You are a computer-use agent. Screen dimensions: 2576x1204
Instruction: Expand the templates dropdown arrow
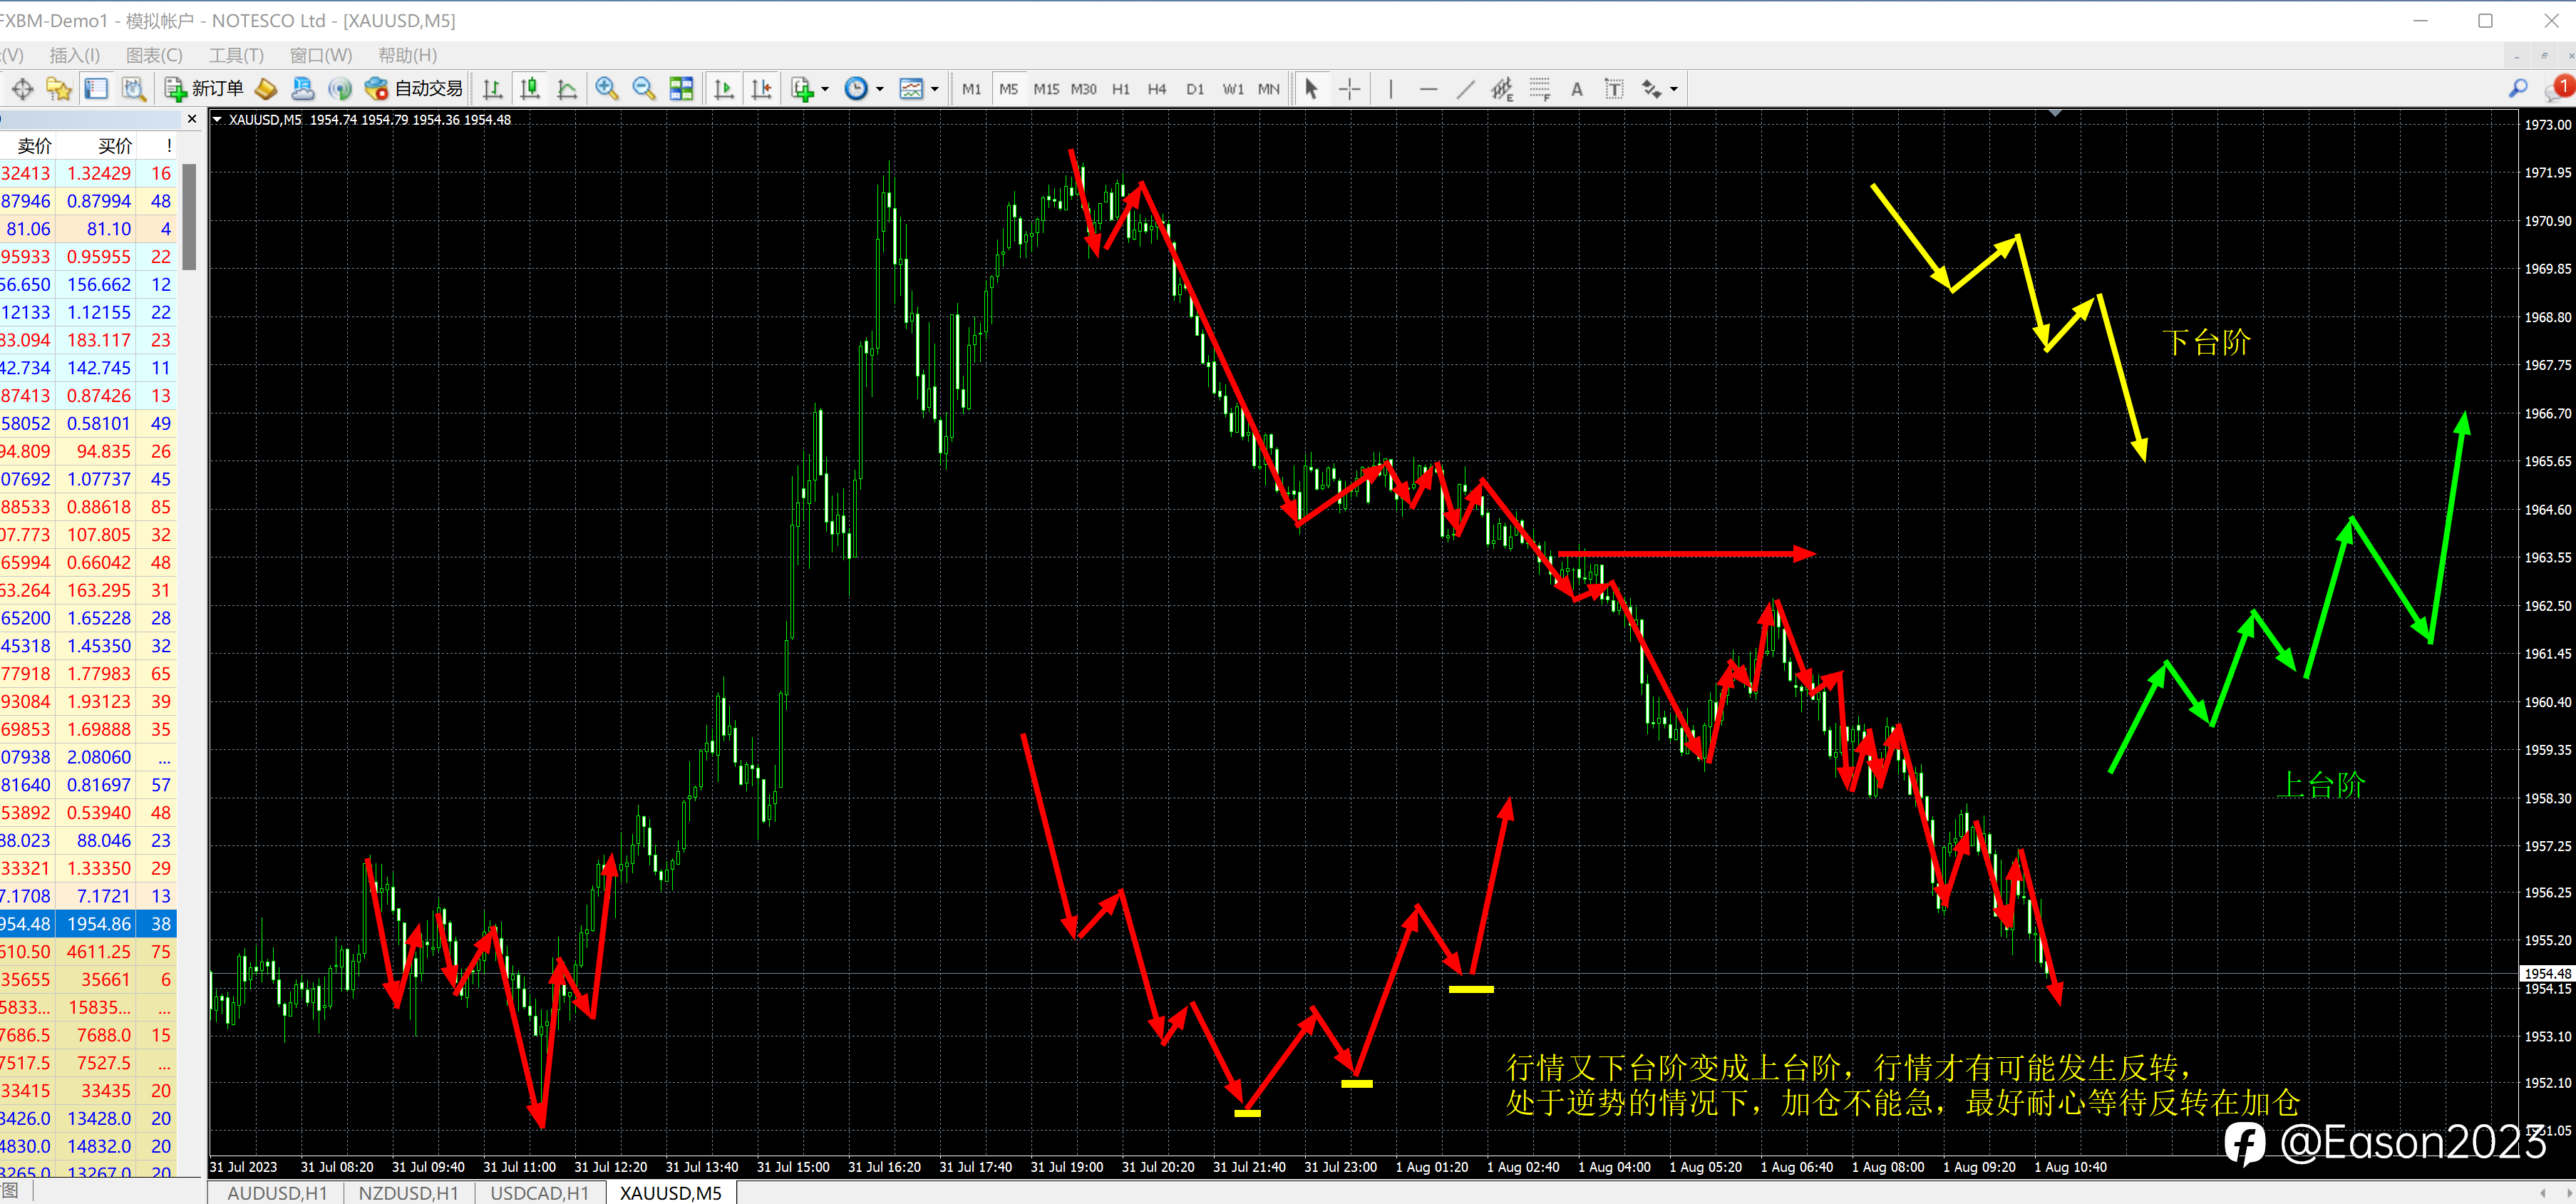click(x=935, y=89)
